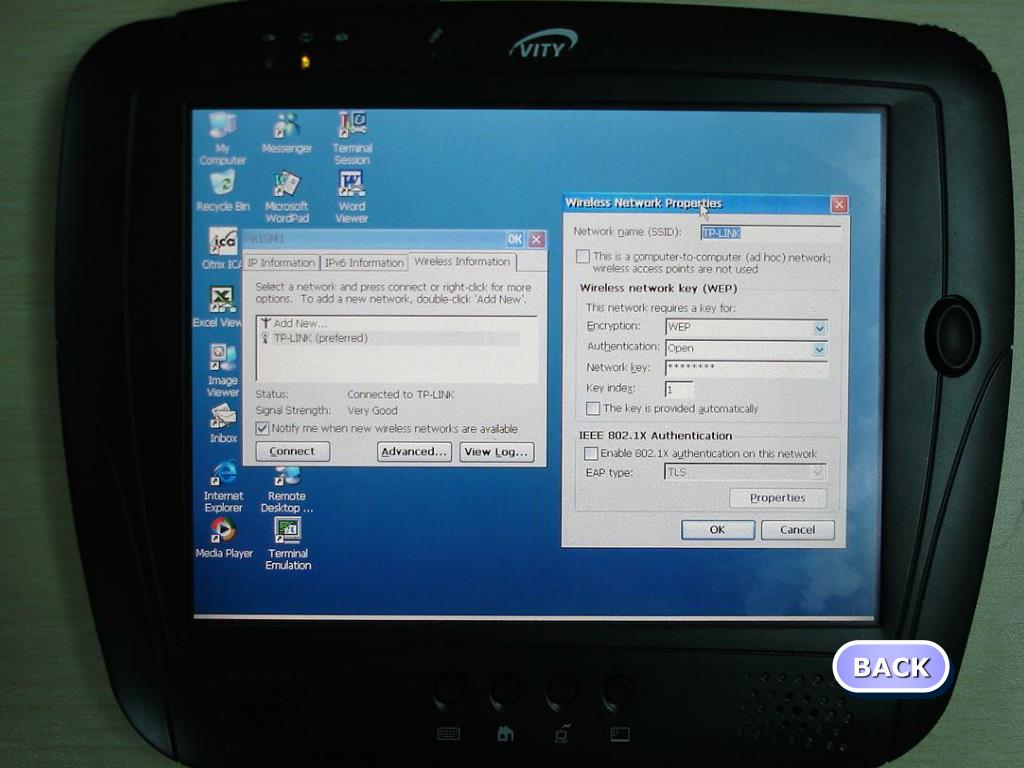Click the Connect button

[292, 451]
